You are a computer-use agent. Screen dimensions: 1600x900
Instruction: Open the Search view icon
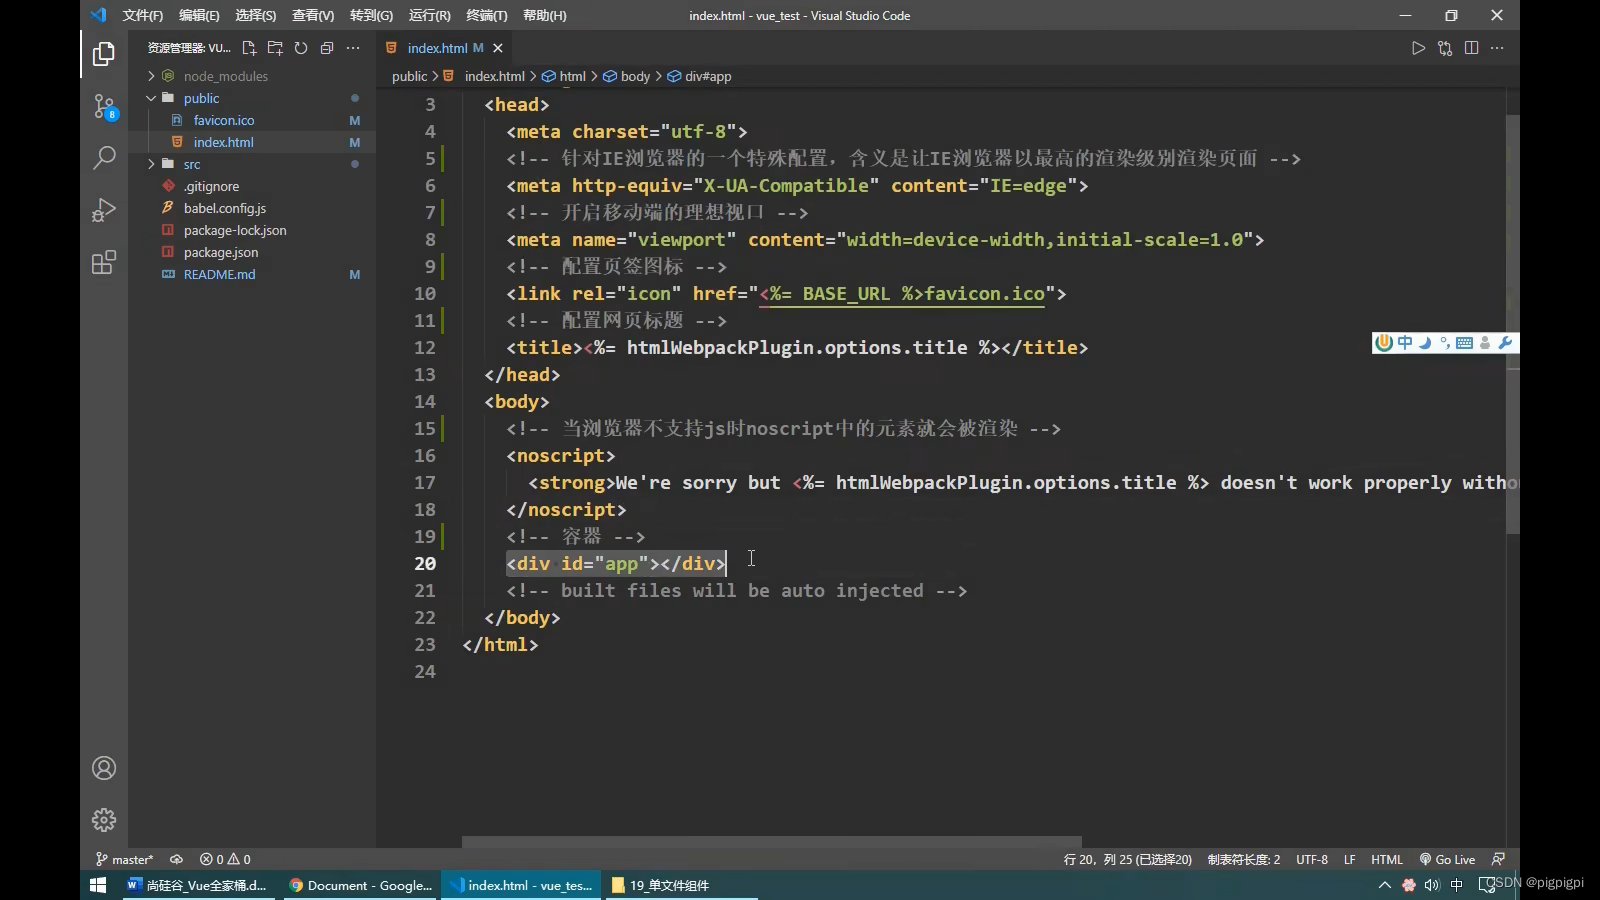[x=104, y=158]
